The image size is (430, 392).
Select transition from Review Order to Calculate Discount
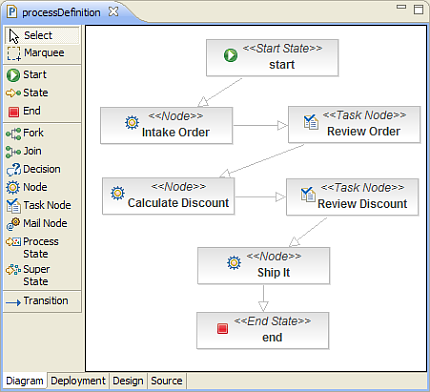pos(262,160)
